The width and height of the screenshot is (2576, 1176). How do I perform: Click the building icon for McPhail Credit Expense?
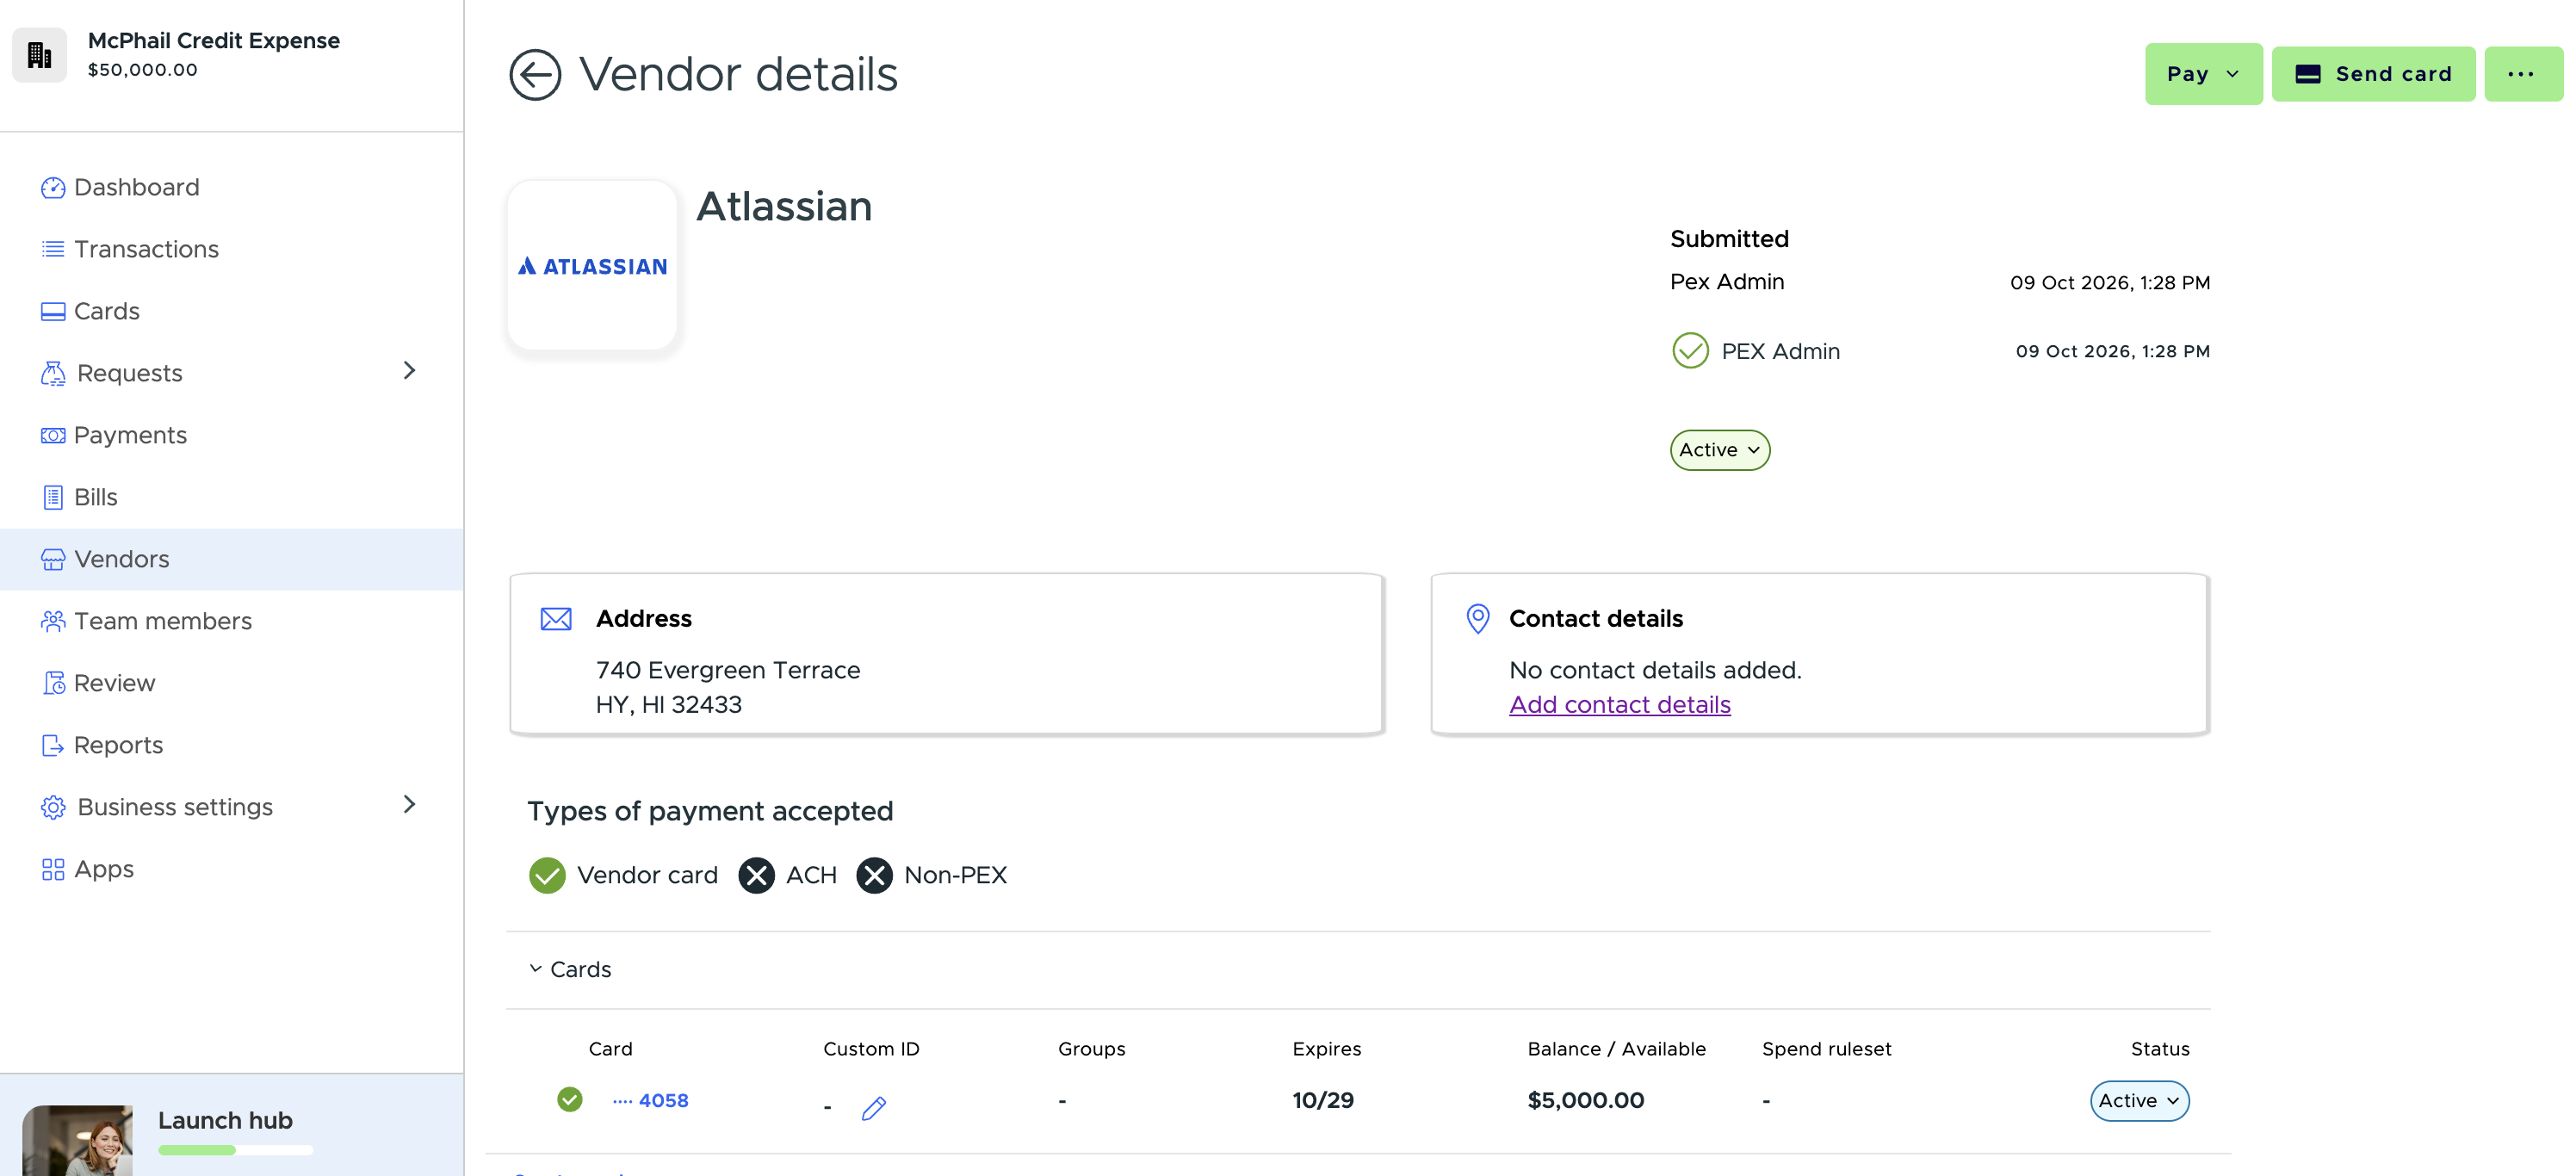point(39,55)
